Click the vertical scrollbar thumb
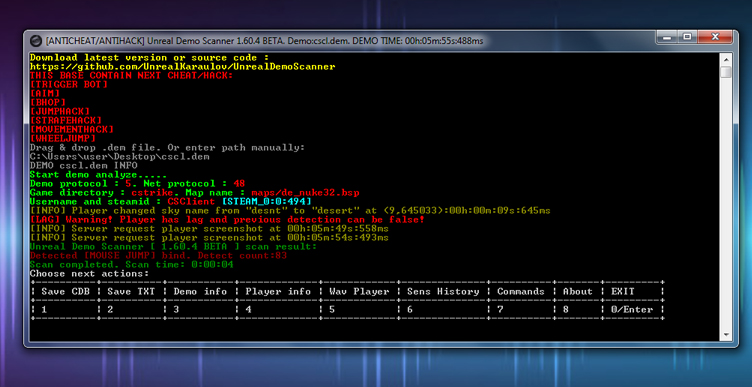The image size is (752, 387). click(726, 72)
